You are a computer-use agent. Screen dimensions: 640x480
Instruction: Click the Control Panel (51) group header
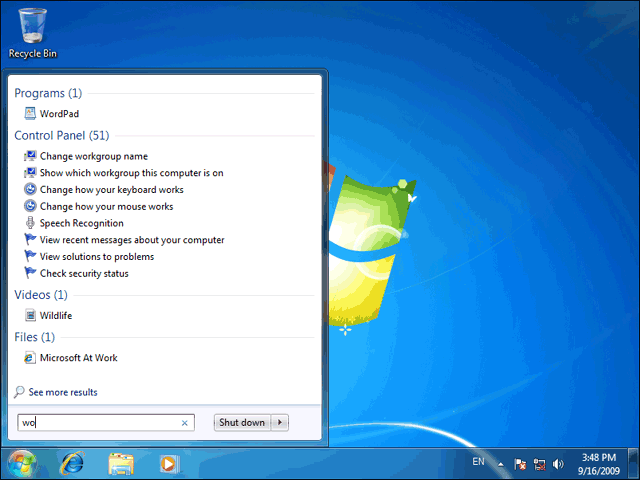[x=62, y=136]
